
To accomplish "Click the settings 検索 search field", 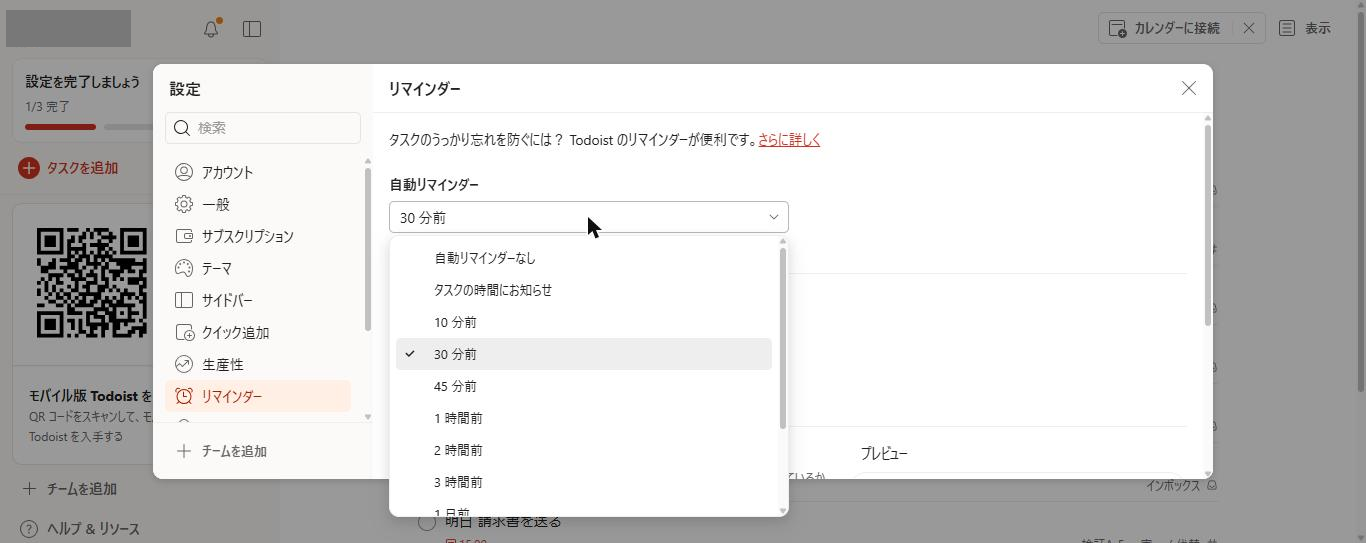I will point(263,128).
